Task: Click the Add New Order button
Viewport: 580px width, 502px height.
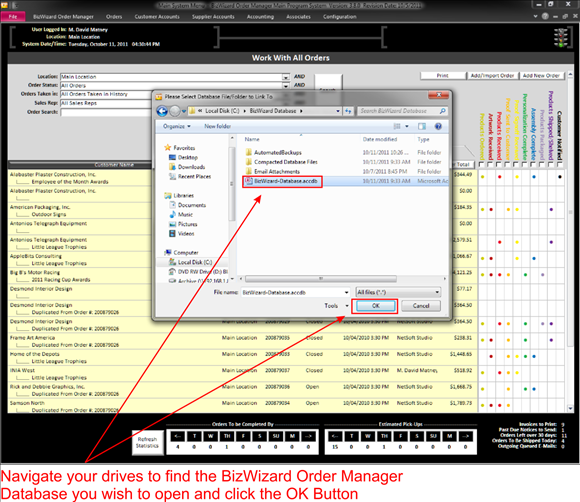Action: (x=541, y=75)
